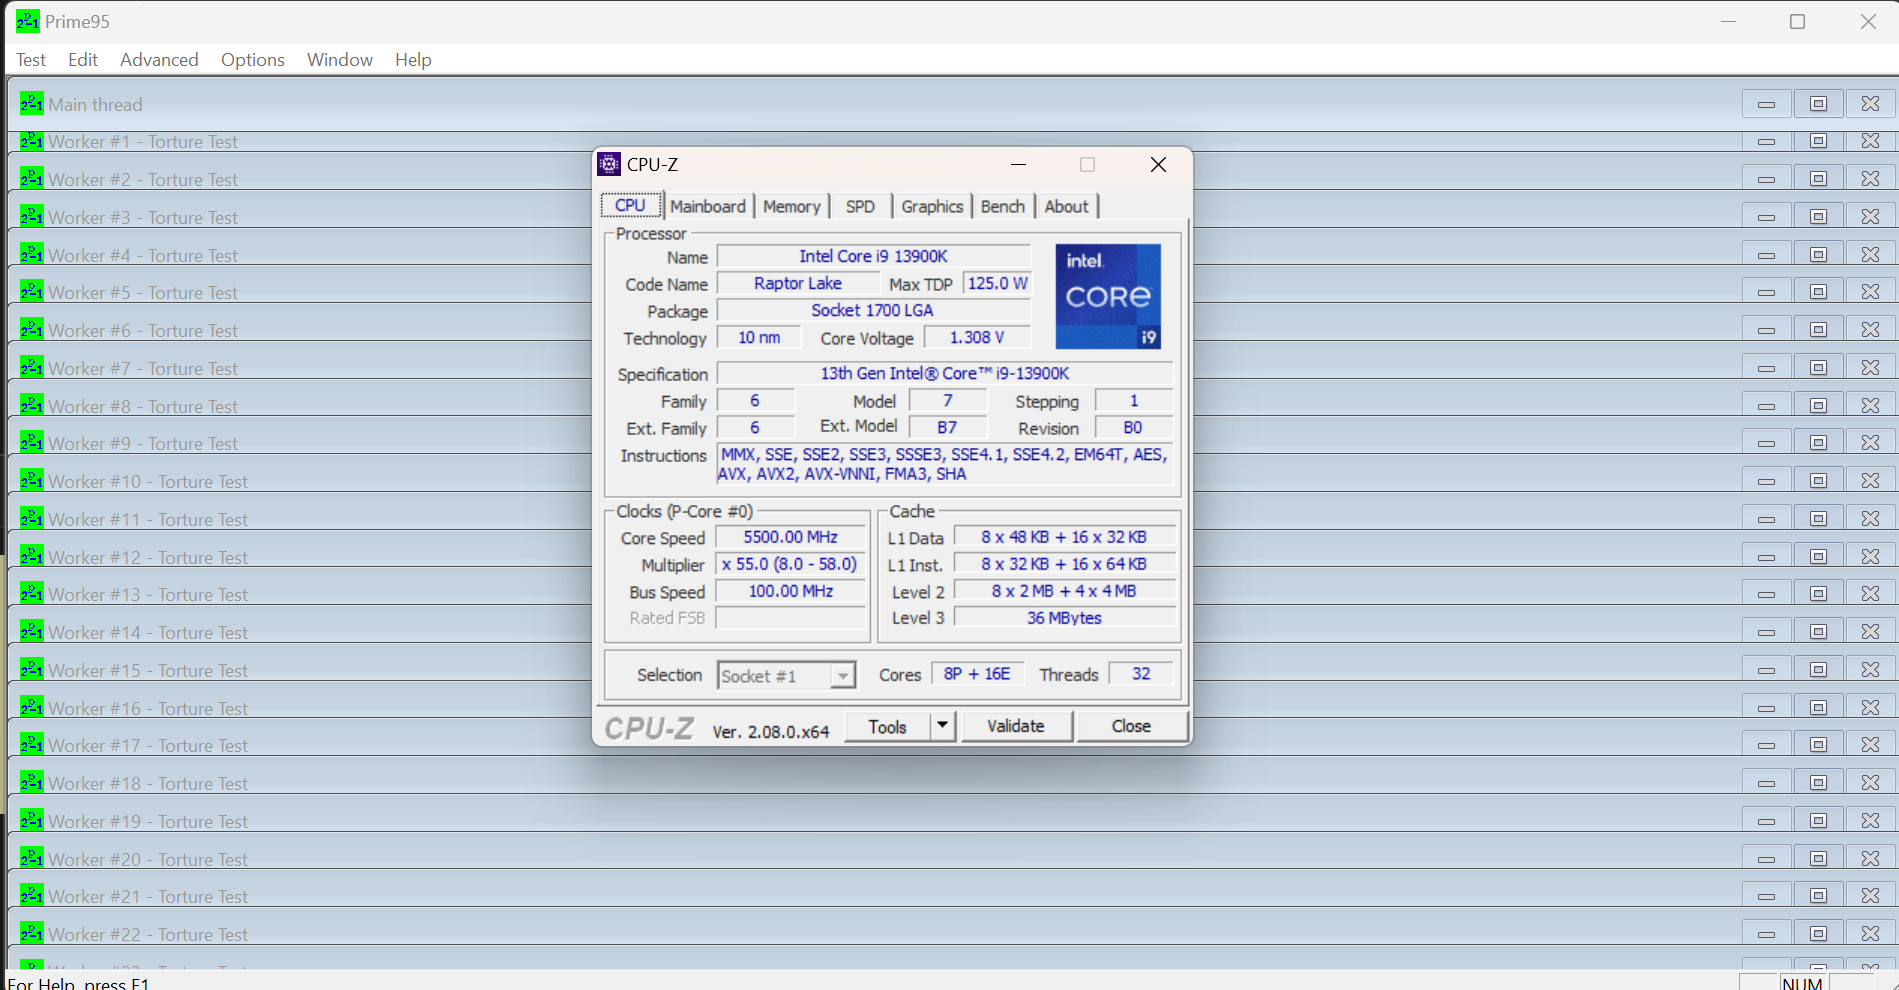Click the Validate button in CPU-Z

click(x=1016, y=726)
